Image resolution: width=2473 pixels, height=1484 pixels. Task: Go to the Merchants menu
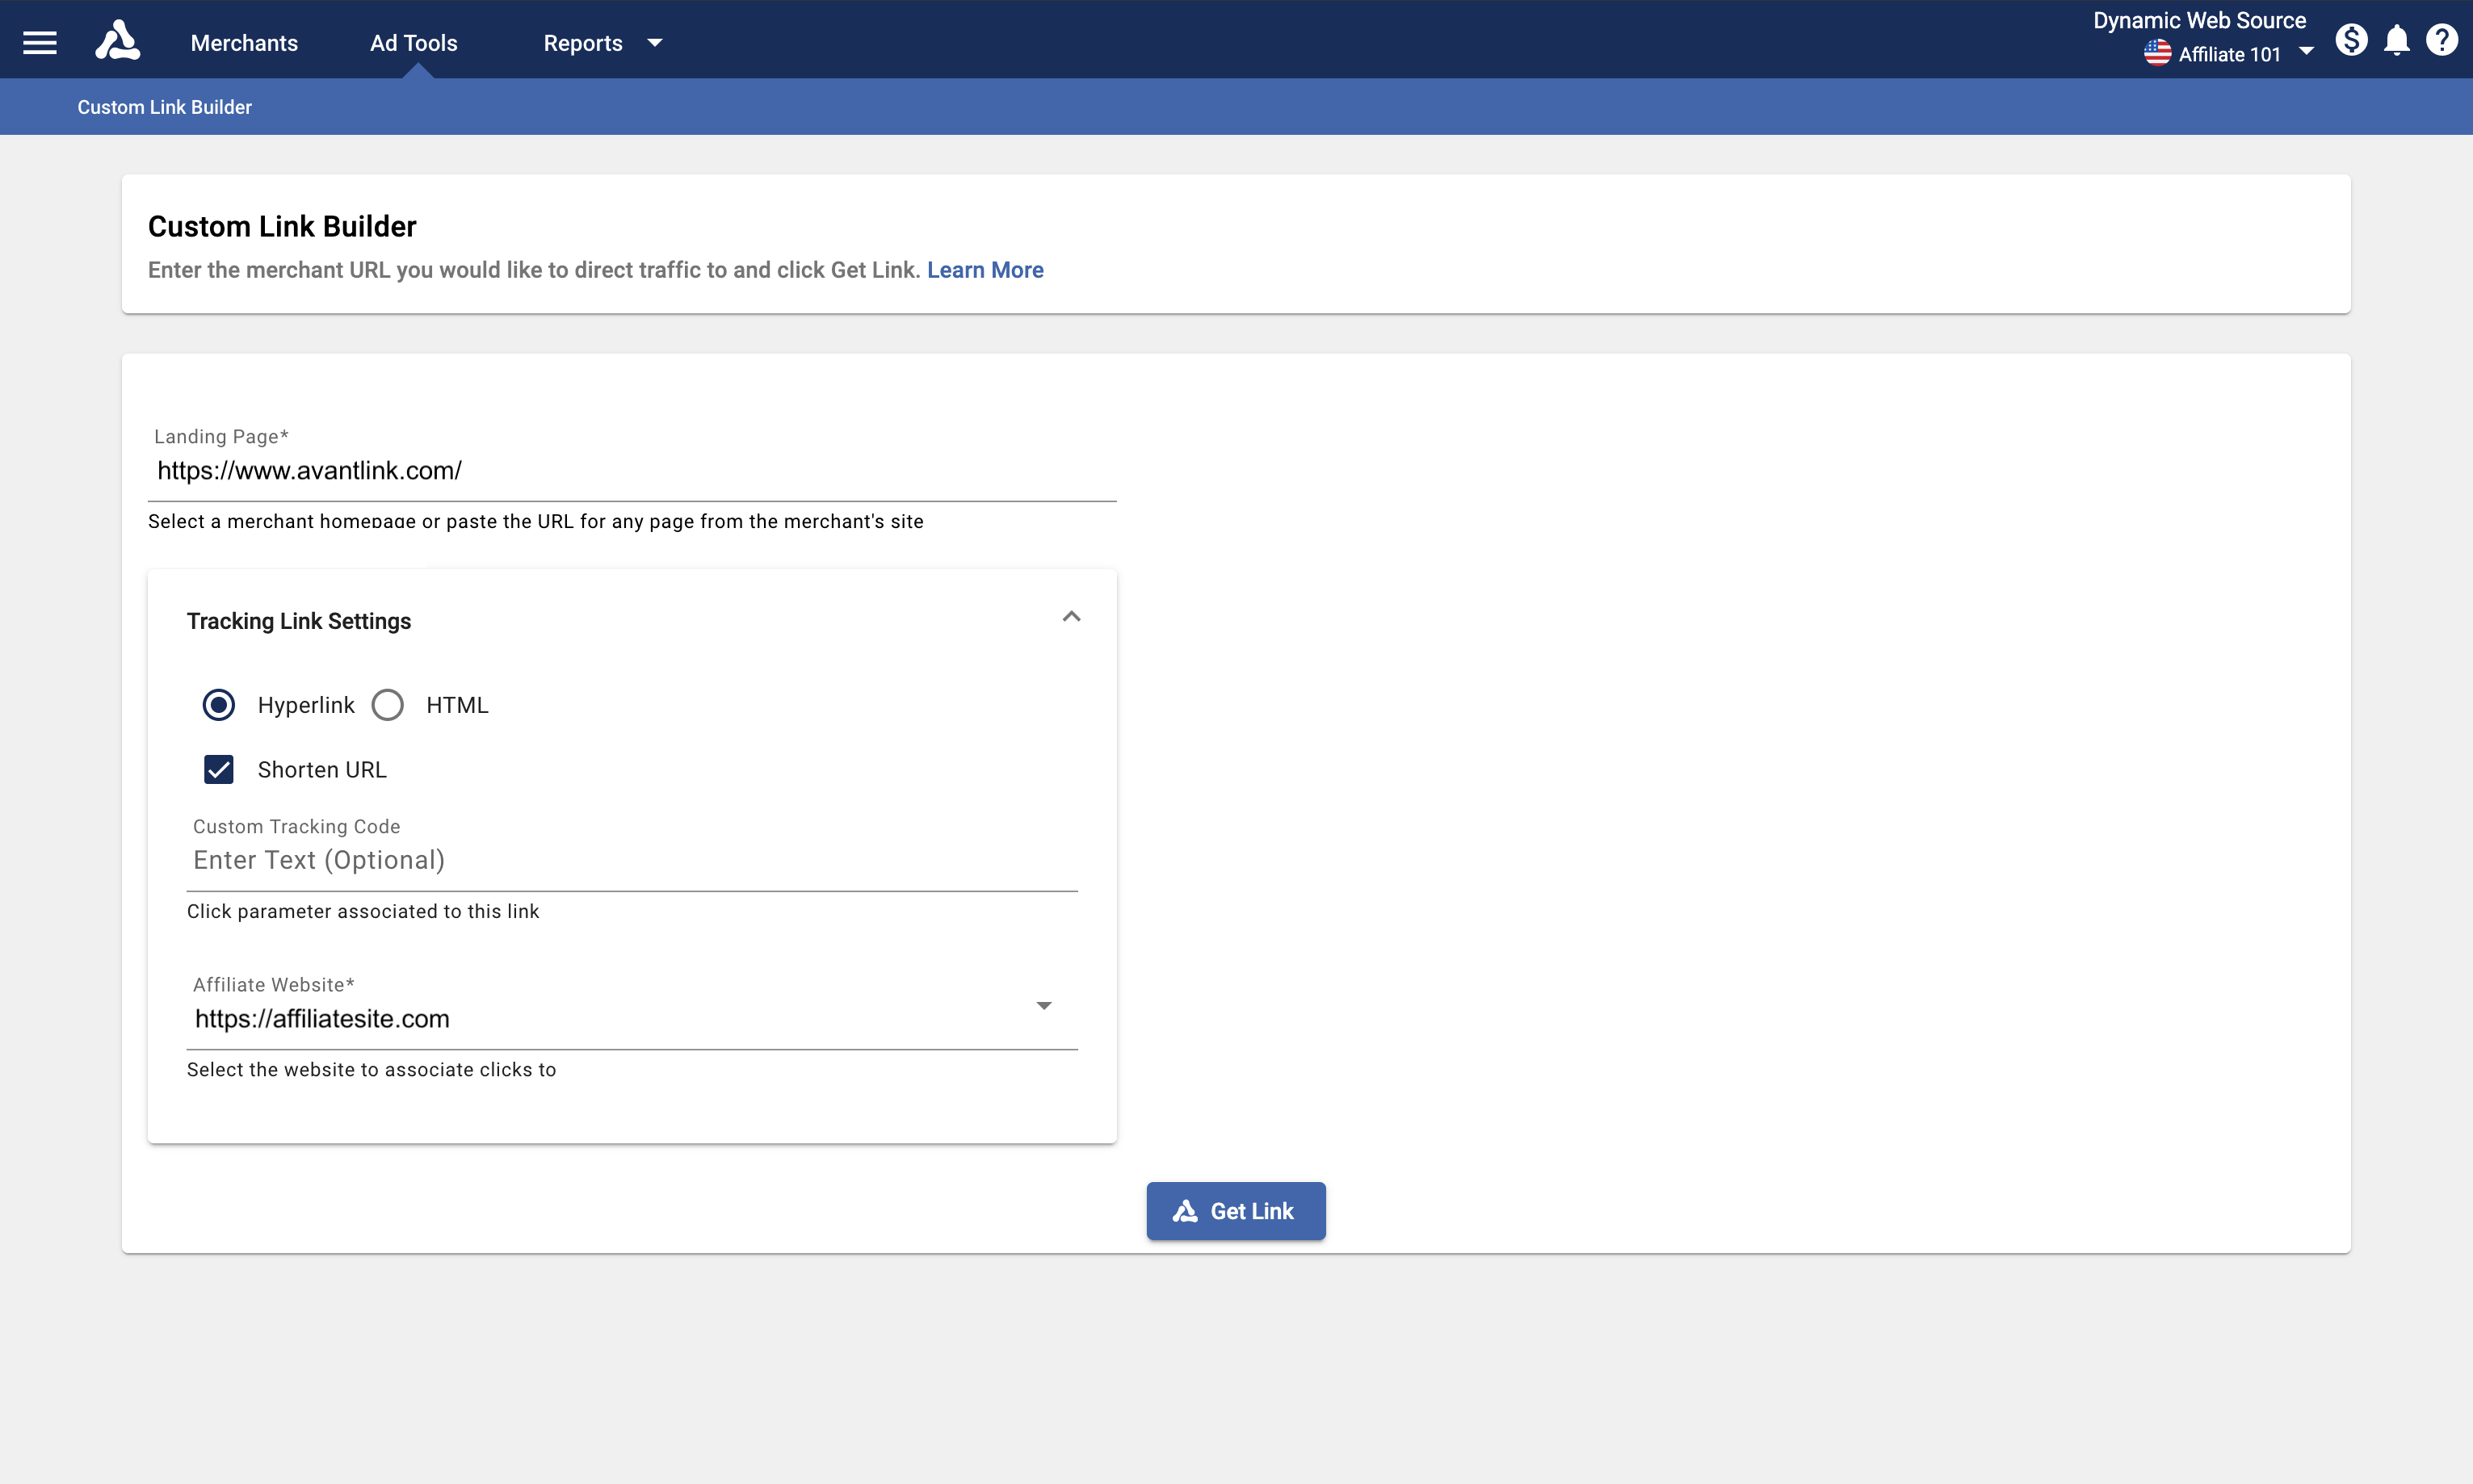click(x=244, y=43)
